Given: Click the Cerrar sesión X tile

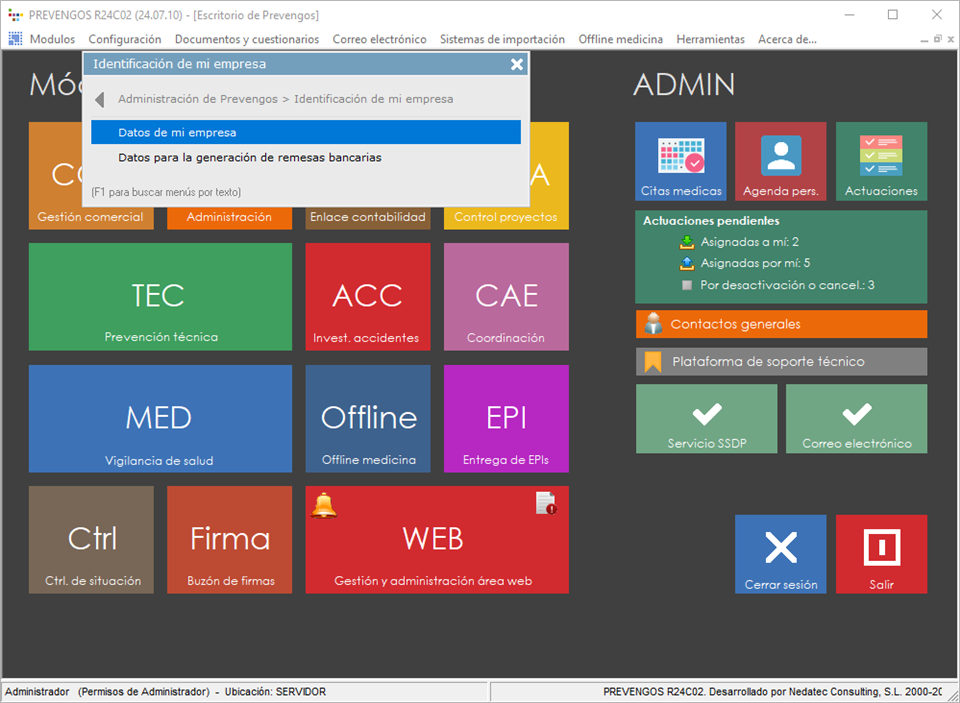Looking at the screenshot, I should tap(780, 554).
